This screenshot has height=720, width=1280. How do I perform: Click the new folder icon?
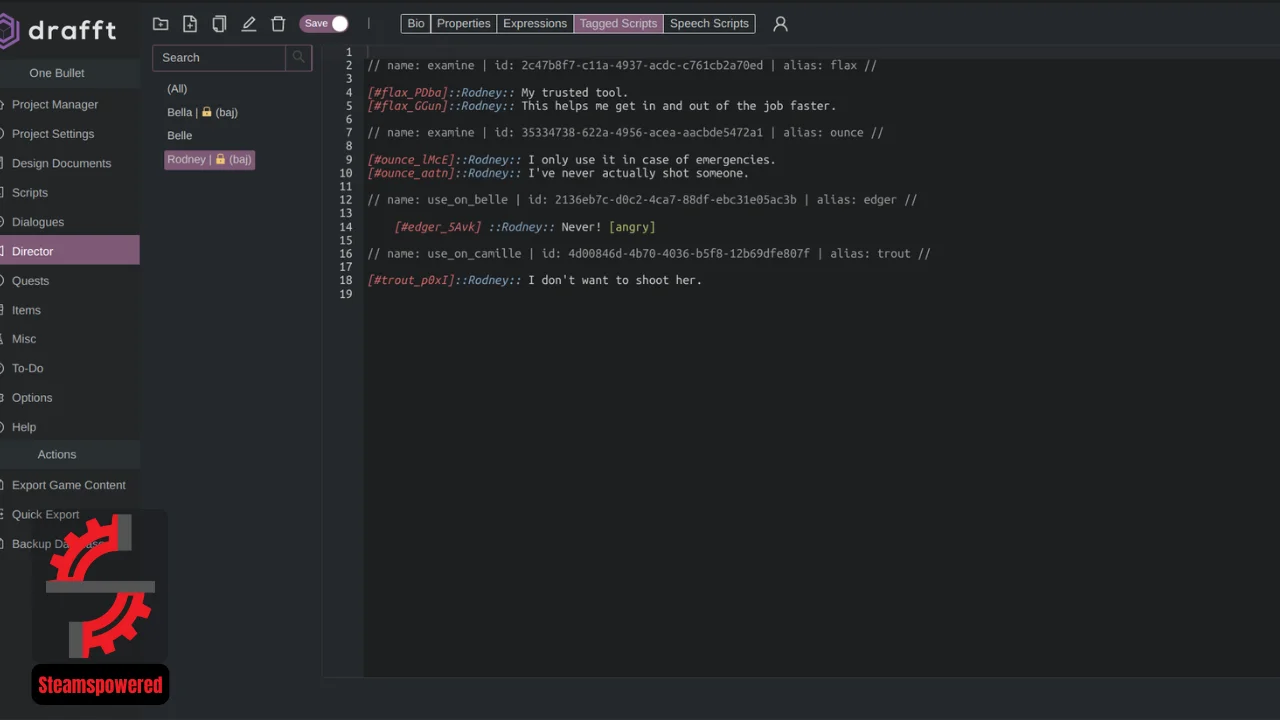(160, 24)
